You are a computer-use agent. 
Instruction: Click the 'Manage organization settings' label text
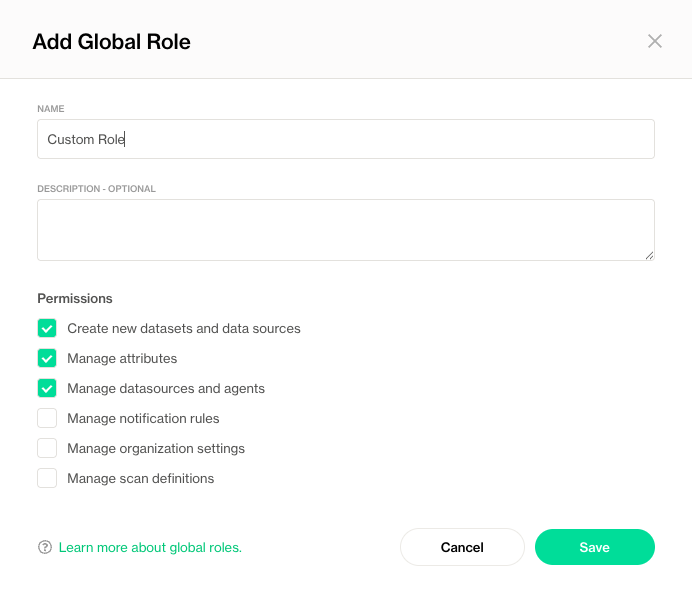[x=156, y=448]
